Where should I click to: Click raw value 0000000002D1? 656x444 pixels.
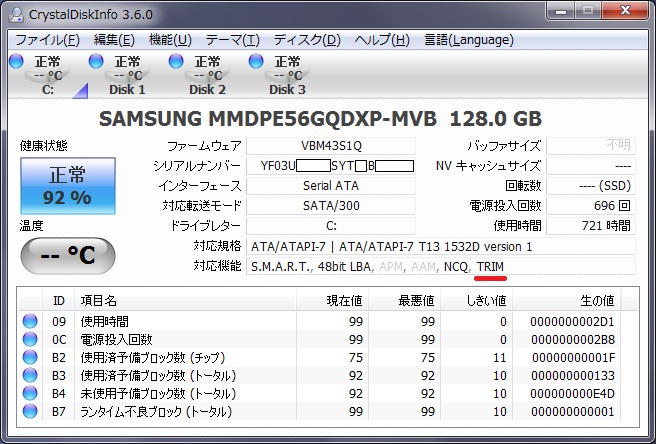pos(572,321)
